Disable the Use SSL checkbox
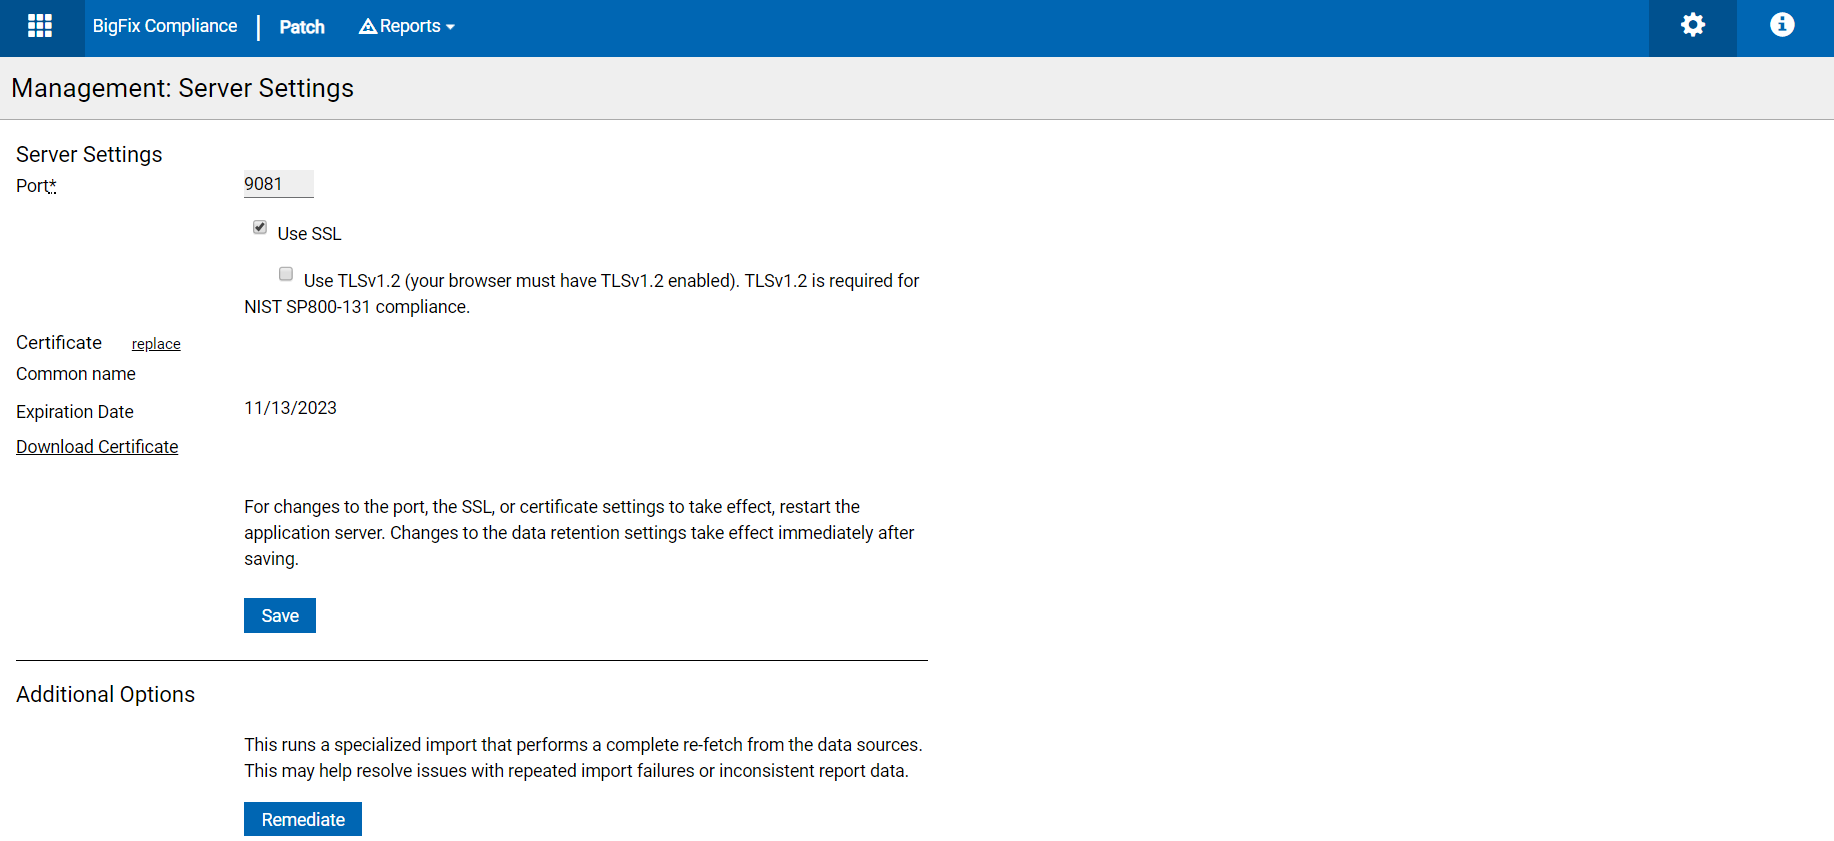This screenshot has width=1834, height=841. pyautogui.click(x=260, y=227)
